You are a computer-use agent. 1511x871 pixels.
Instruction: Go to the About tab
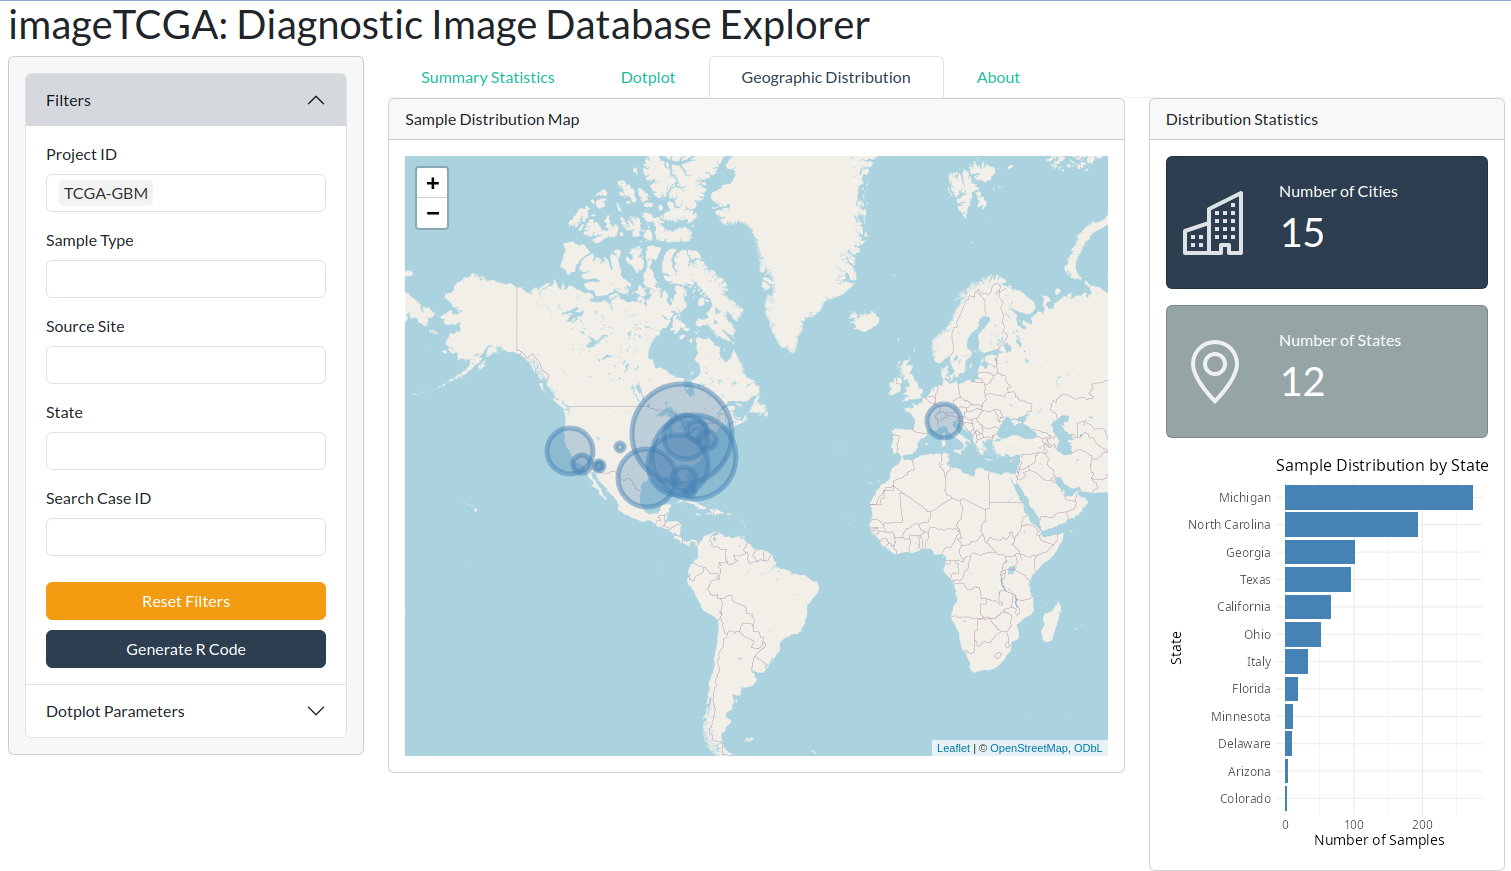click(x=997, y=78)
